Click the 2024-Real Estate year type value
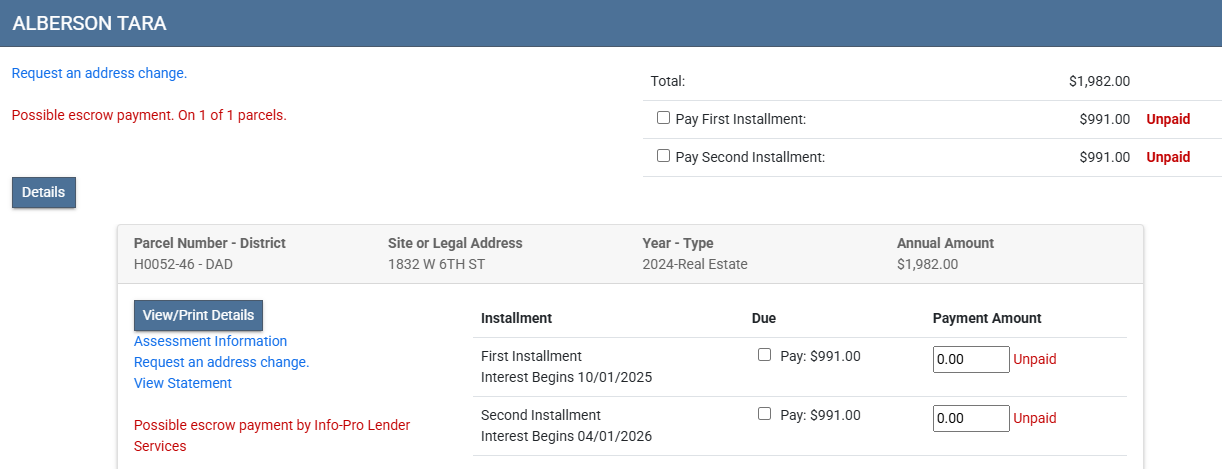This screenshot has width=1222, height=469. 694,265
